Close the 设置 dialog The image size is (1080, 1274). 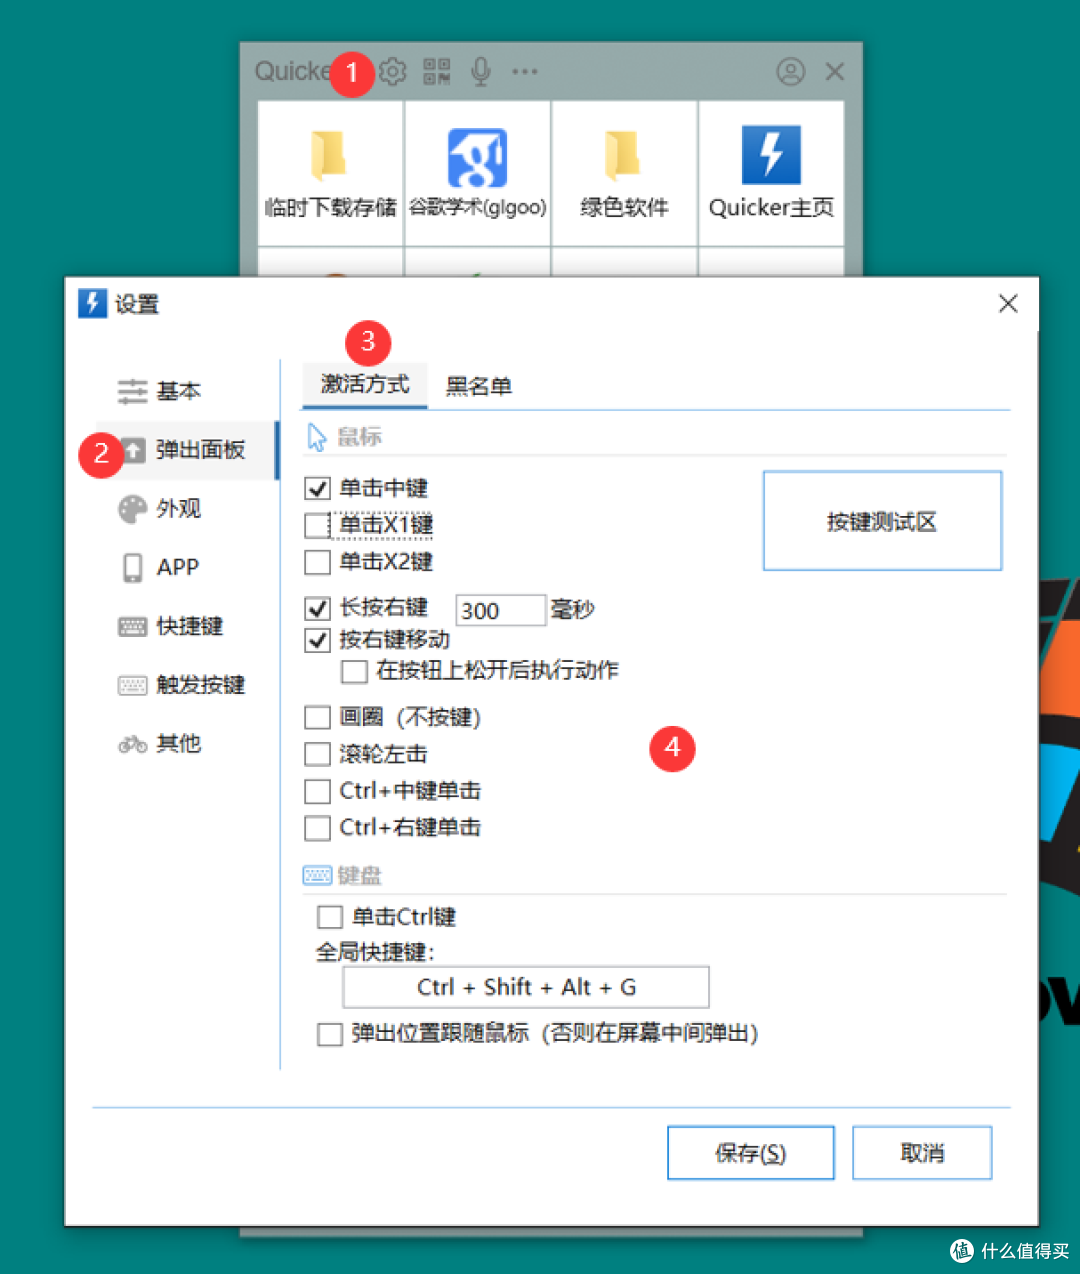pyautogui.click(x=1008, y=304)
